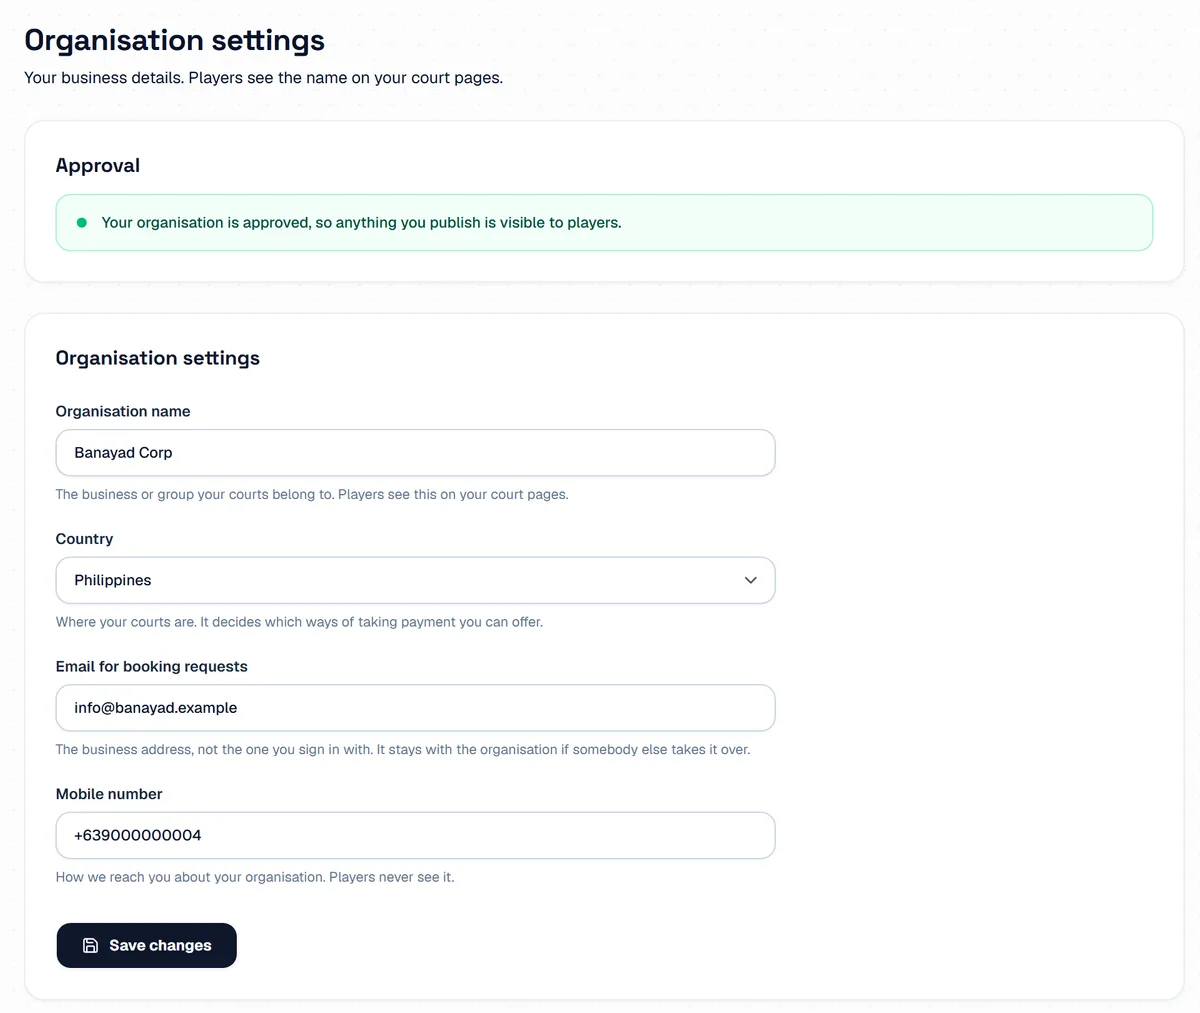Image resolution: width=1200 pixels, height=1013 pixels.
Task: Open the Country select showing Philippines
Action: (415, 580)
